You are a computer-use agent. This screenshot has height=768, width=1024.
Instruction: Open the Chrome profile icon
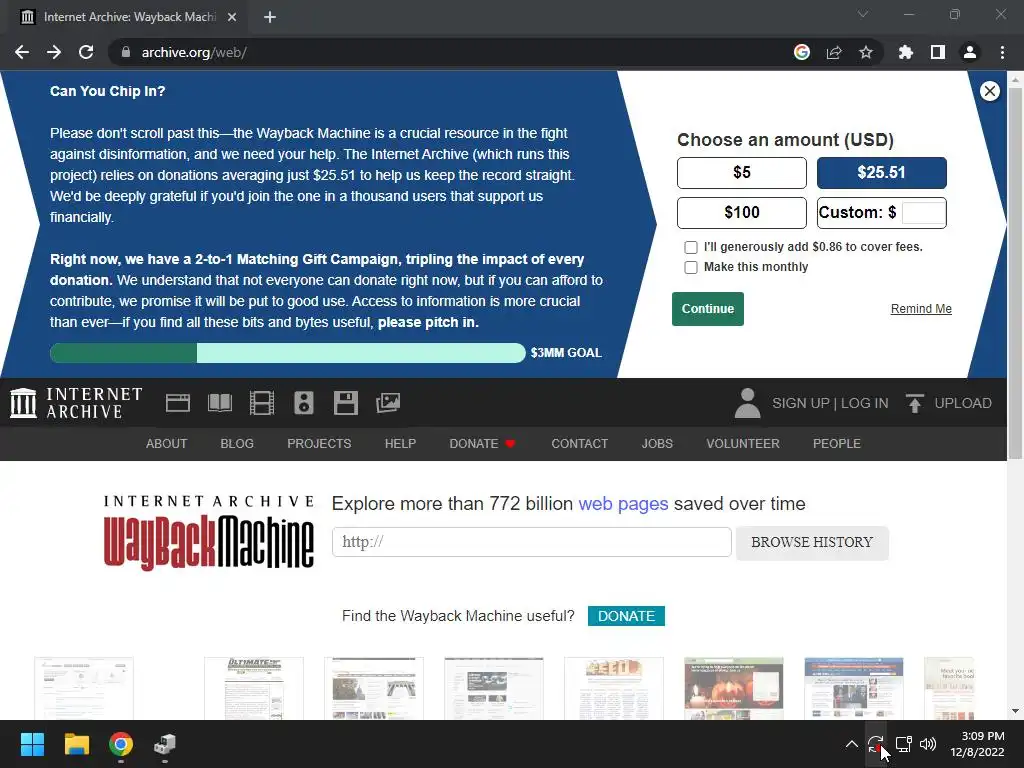[970, 52]
